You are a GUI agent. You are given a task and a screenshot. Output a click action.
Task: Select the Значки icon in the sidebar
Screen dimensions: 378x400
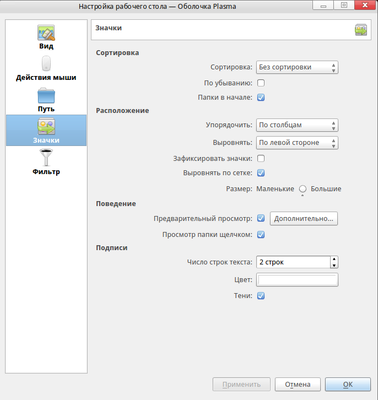46,127
